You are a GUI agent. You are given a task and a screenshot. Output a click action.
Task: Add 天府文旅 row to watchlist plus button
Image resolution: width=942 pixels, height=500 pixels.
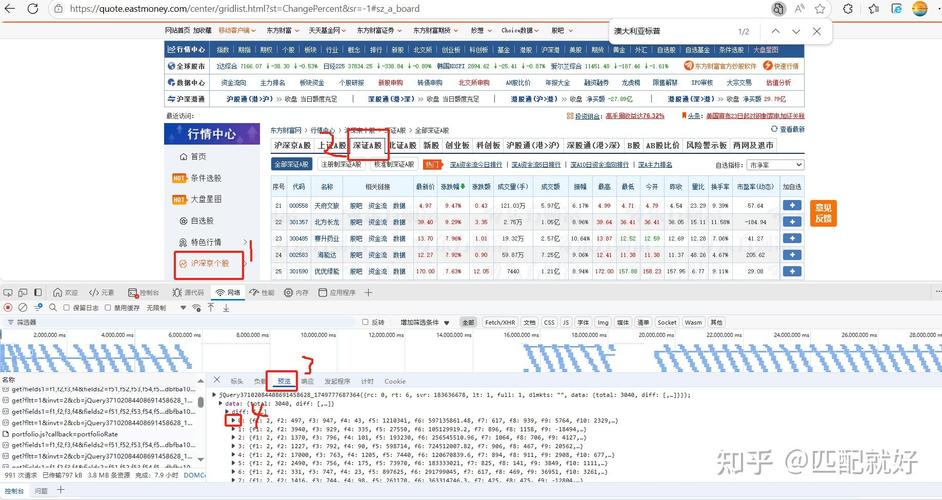[x=792, y=206]
